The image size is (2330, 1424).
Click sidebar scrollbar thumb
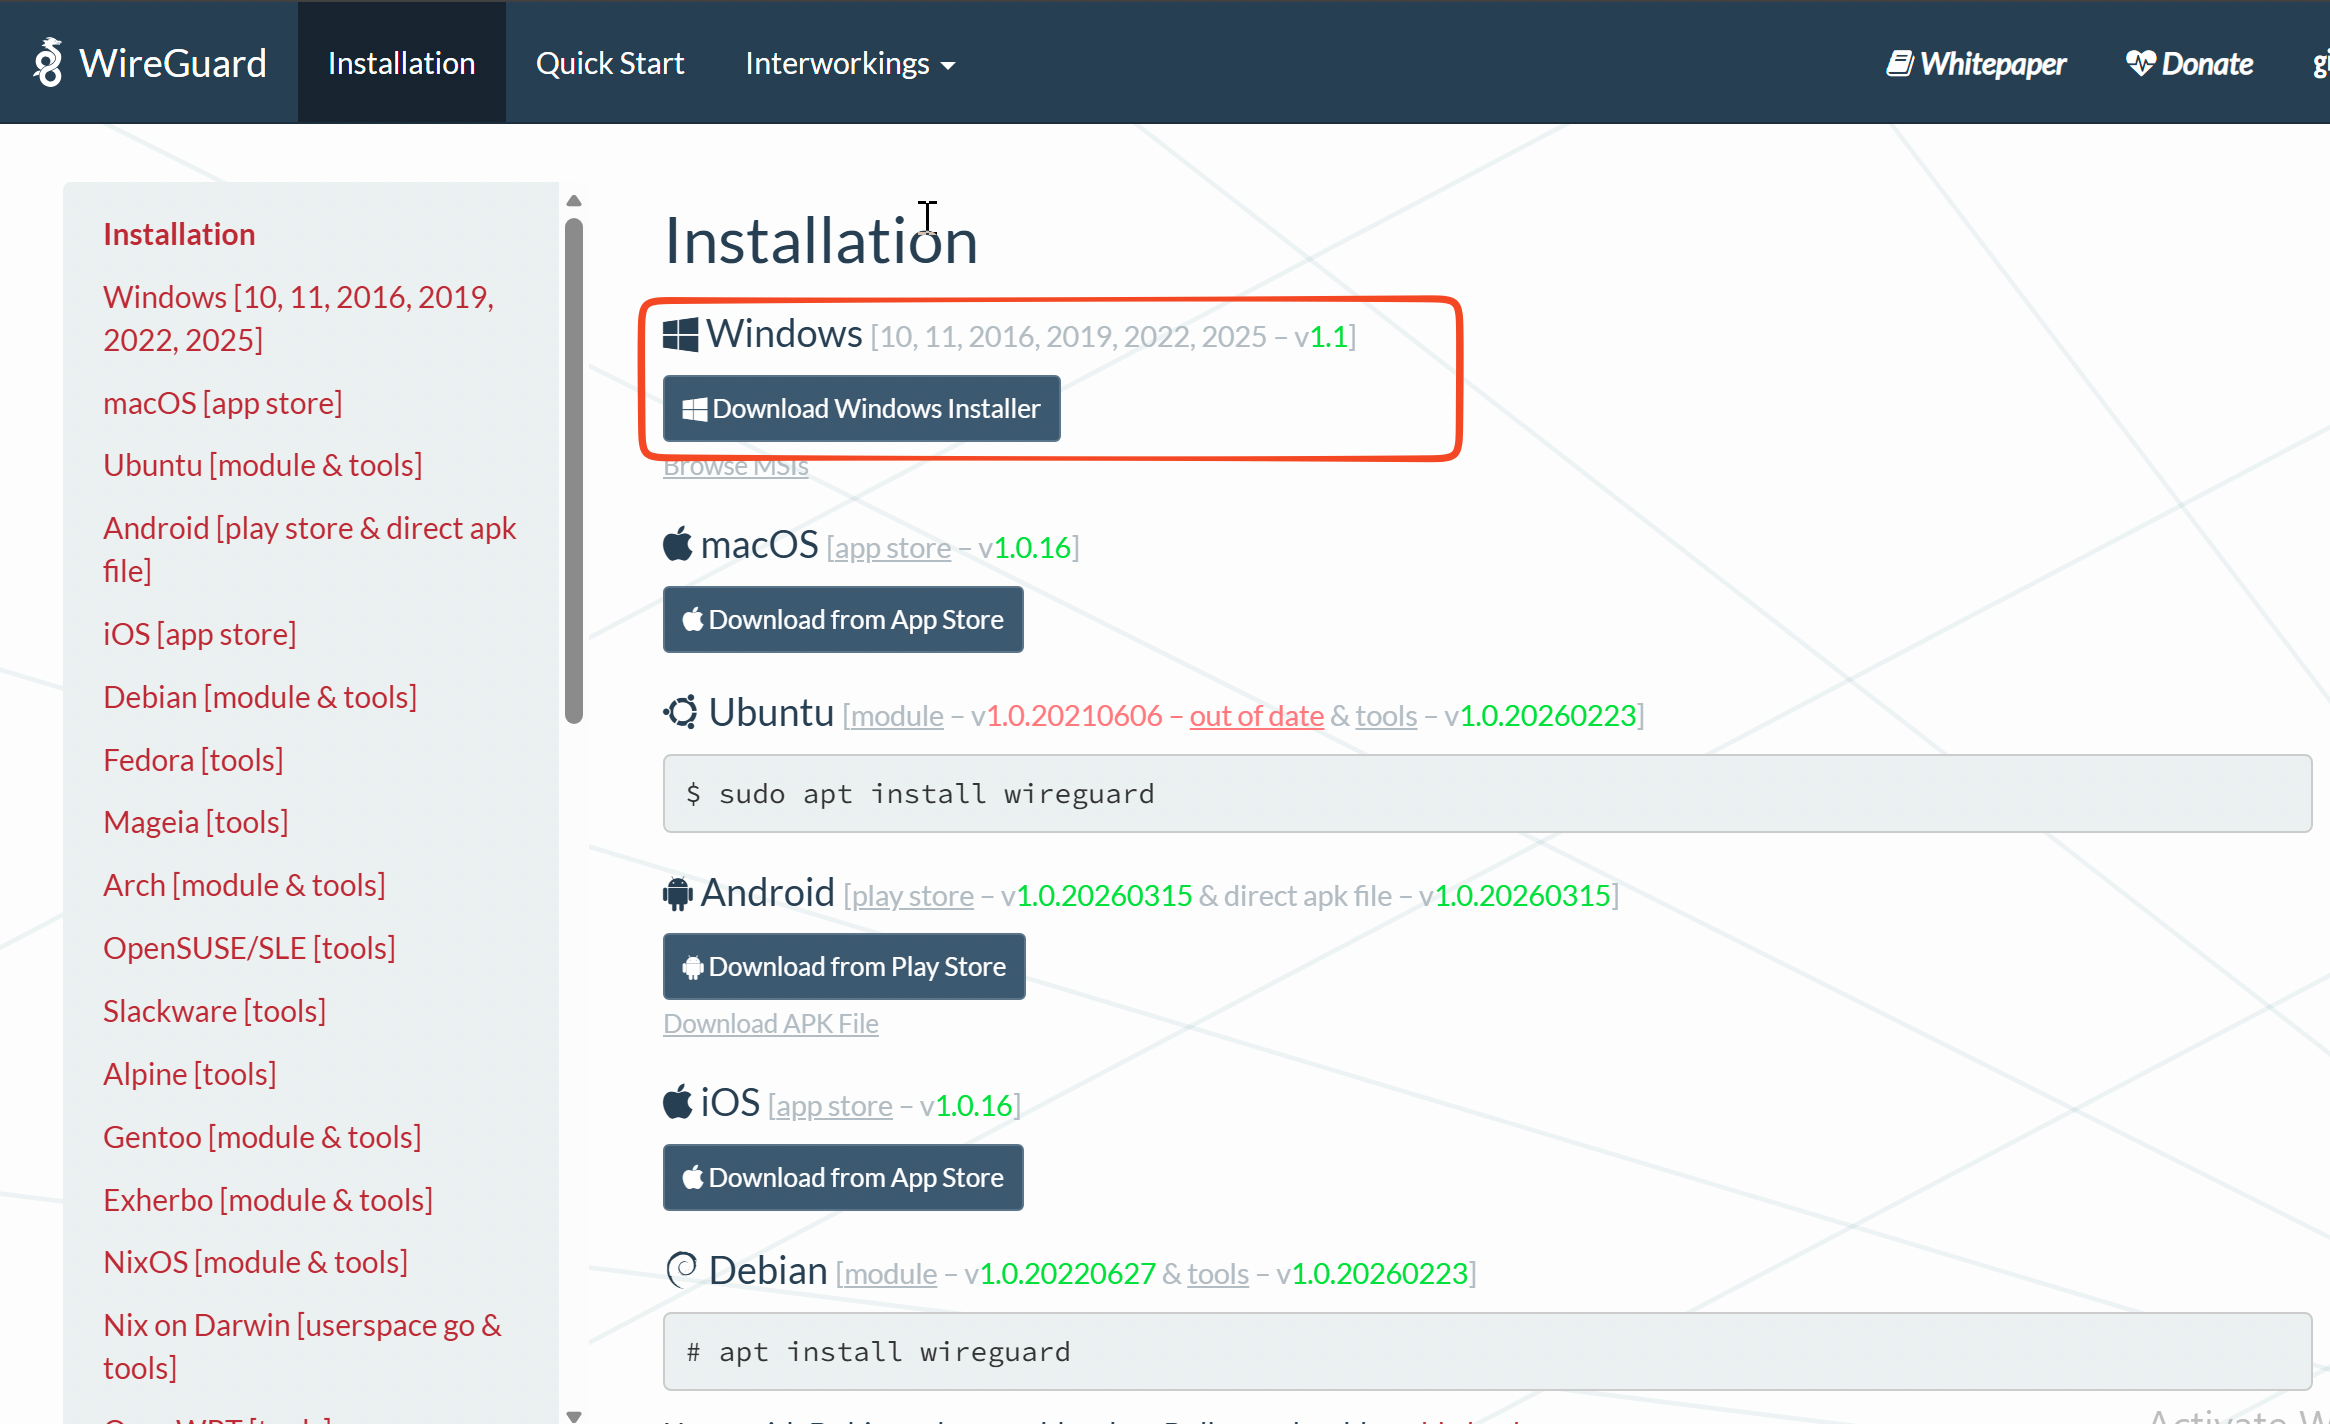[x=574, y=471]
